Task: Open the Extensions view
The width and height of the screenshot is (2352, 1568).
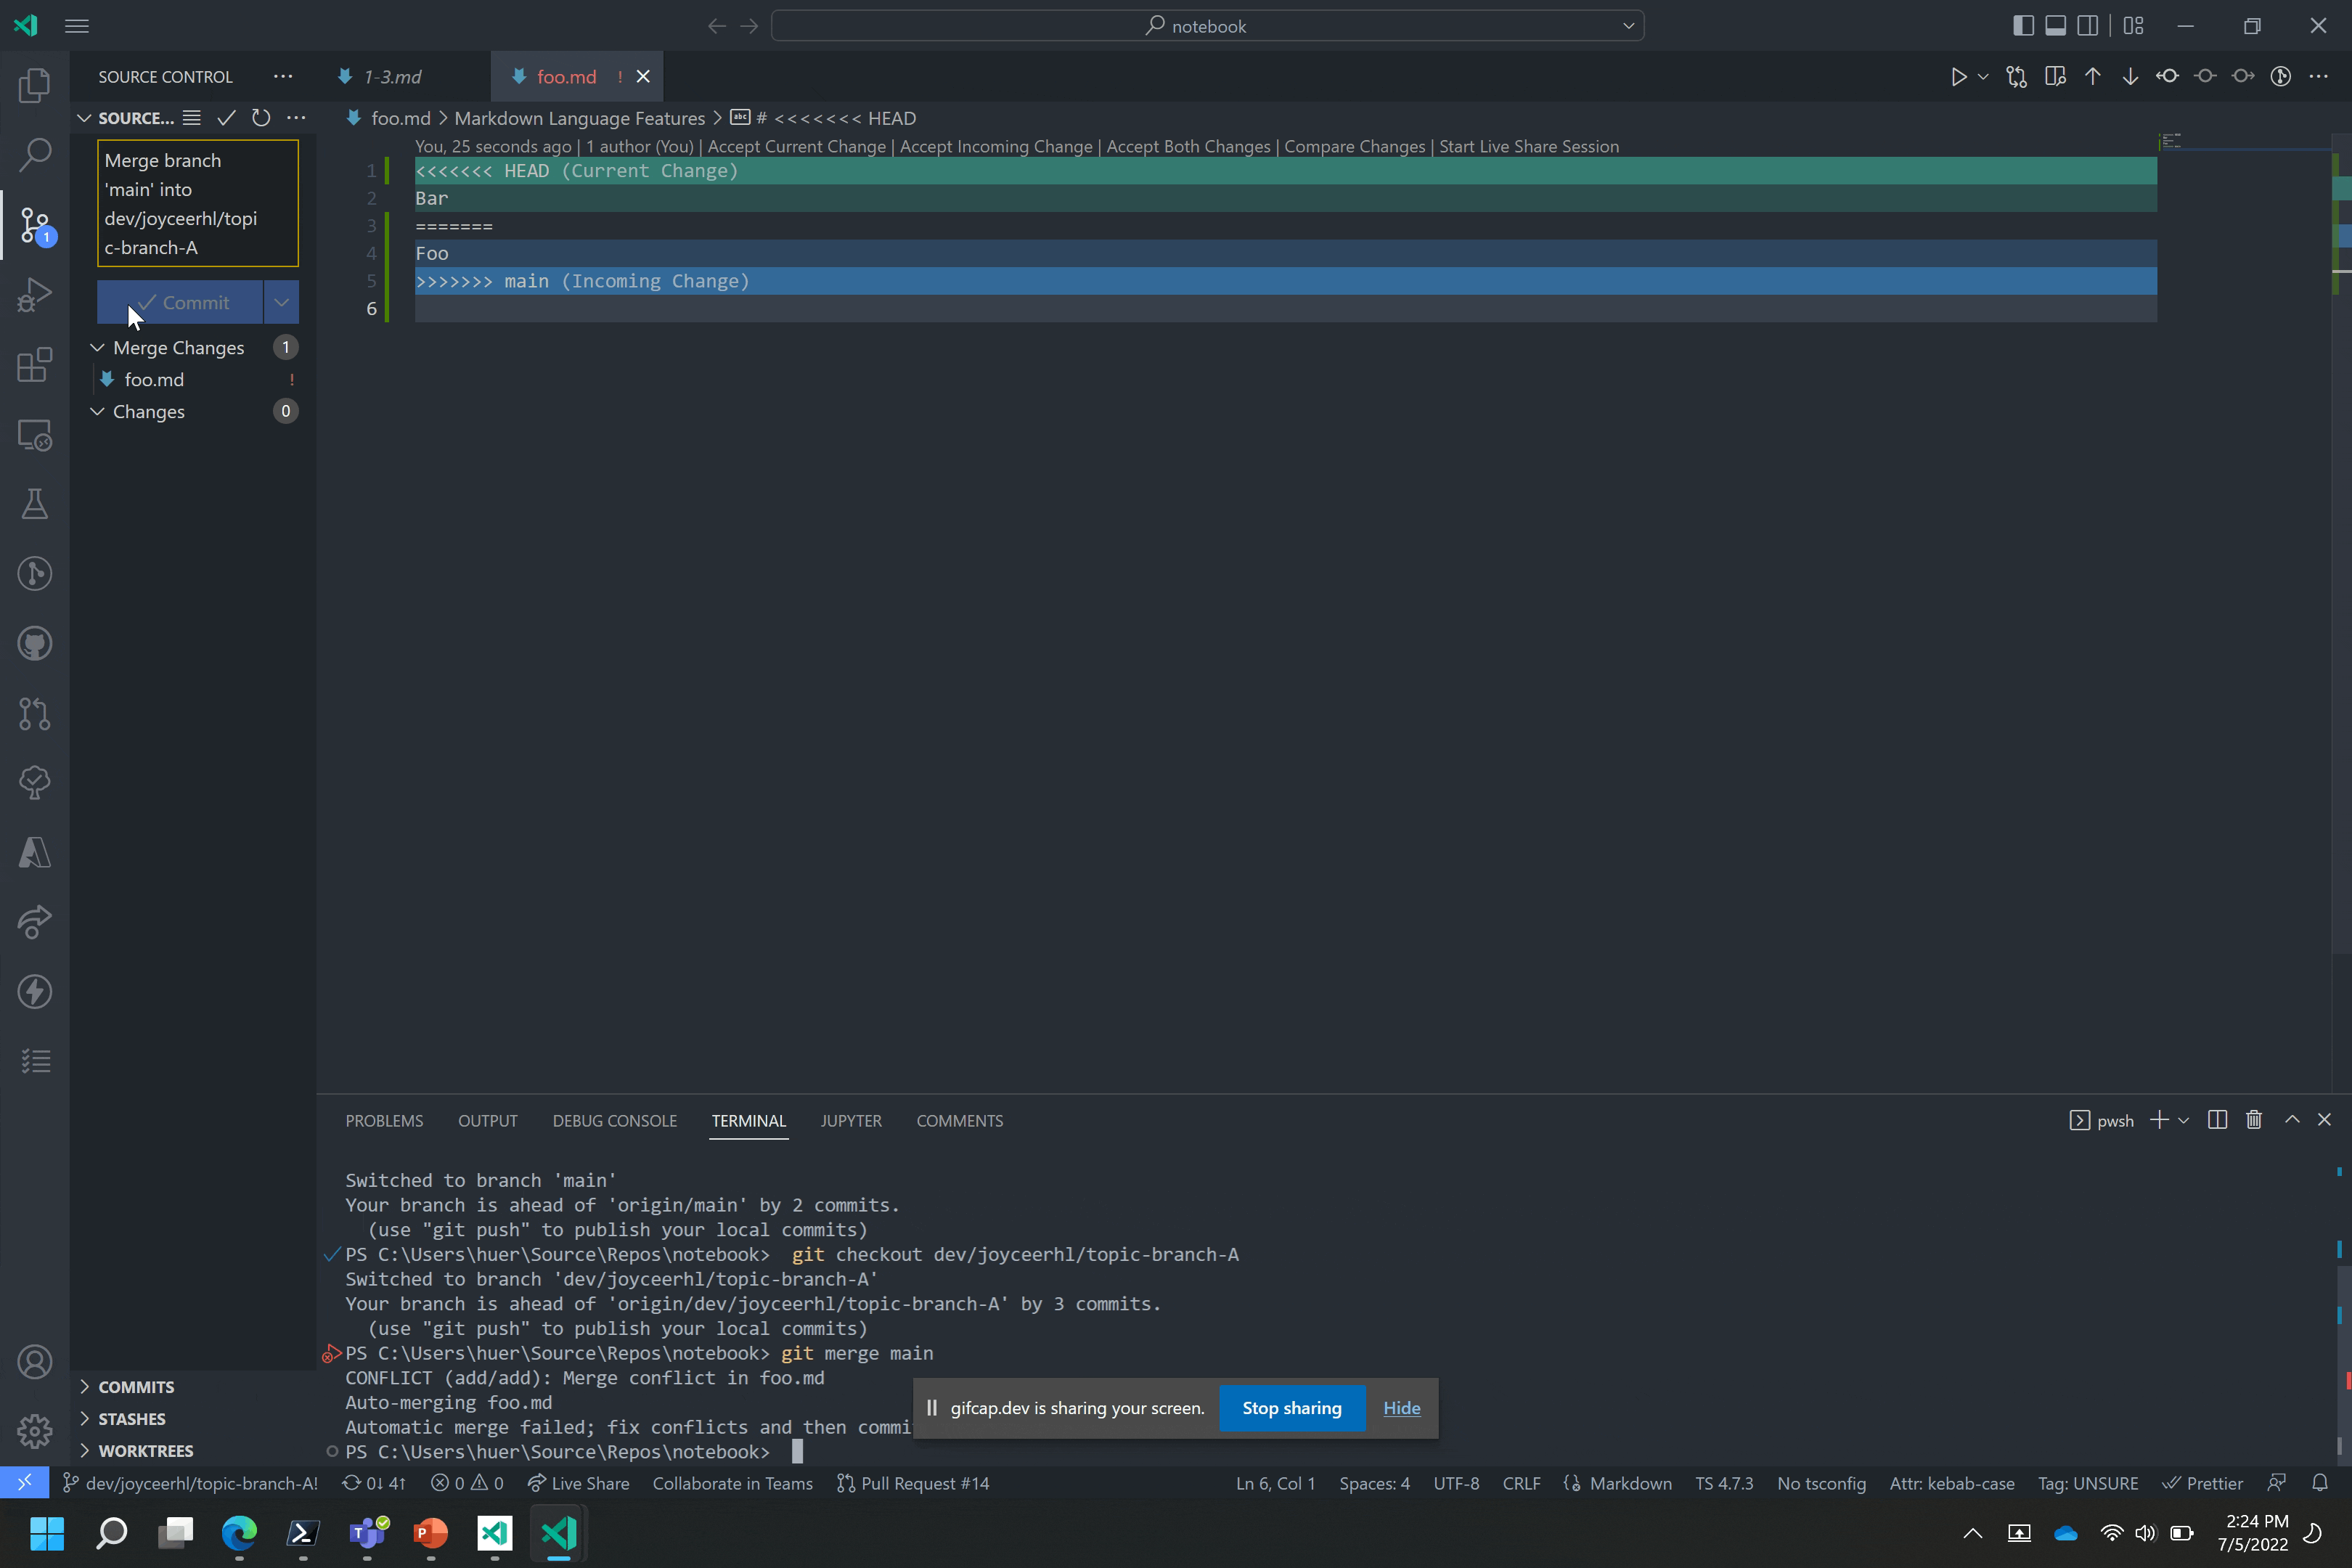Action: coord(35,365)
